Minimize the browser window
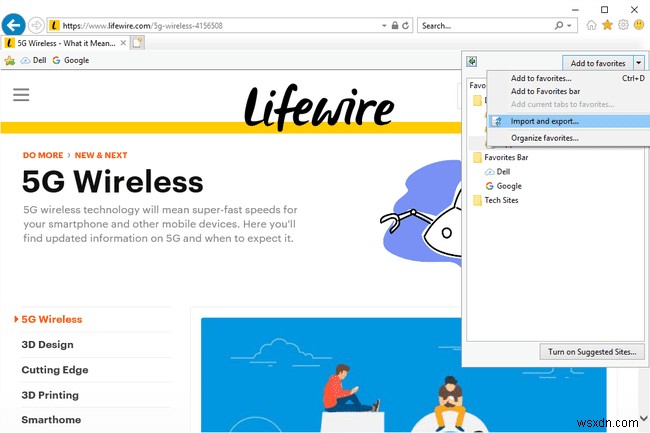Screen dimensions: 650x433 coord(575,9)
